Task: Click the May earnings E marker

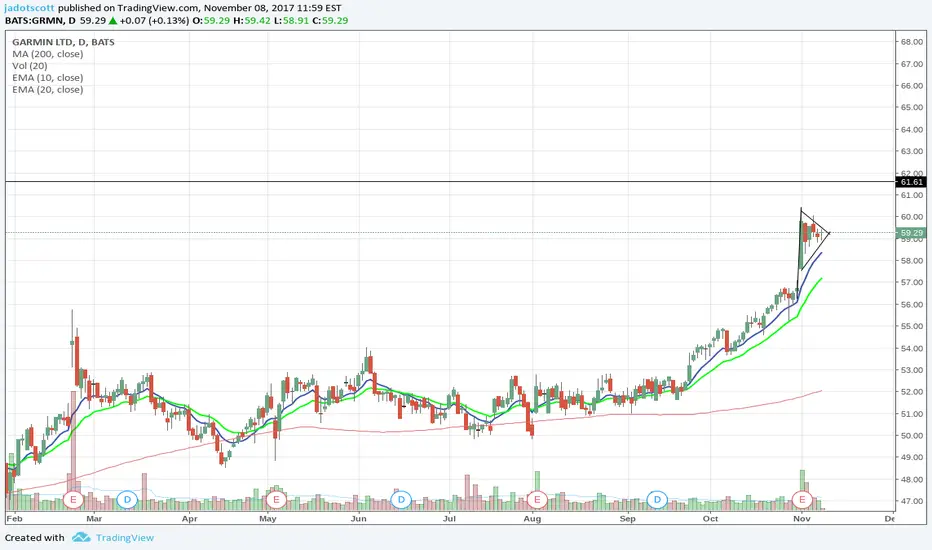Action: point(273,498)
